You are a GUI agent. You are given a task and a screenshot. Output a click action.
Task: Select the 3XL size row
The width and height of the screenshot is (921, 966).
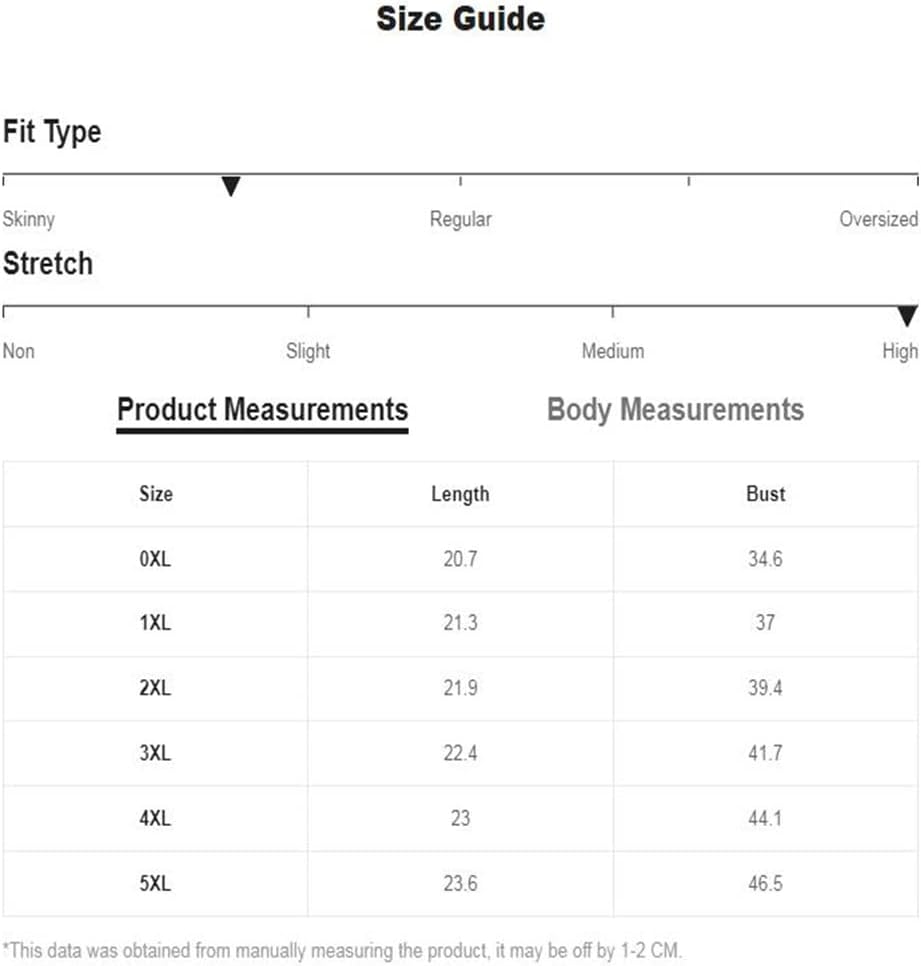pos(460,753)
